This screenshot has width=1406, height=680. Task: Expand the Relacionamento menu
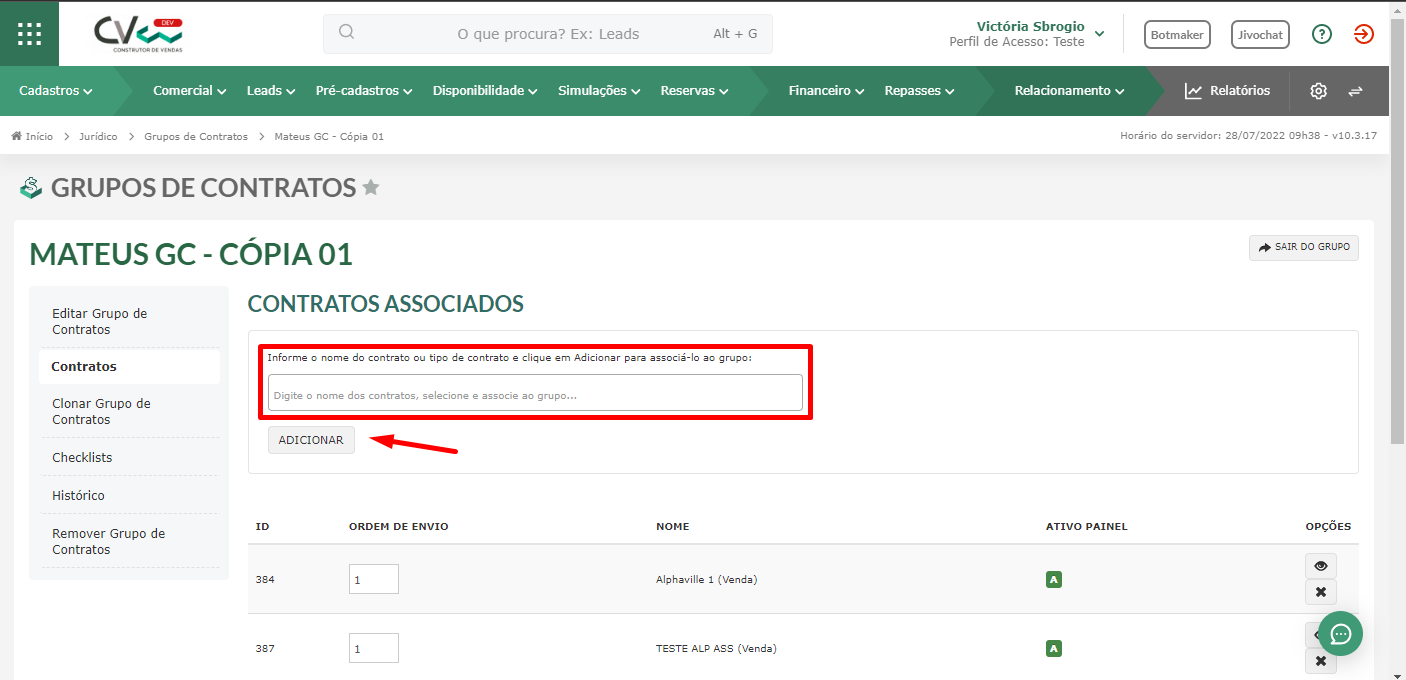1069,91
